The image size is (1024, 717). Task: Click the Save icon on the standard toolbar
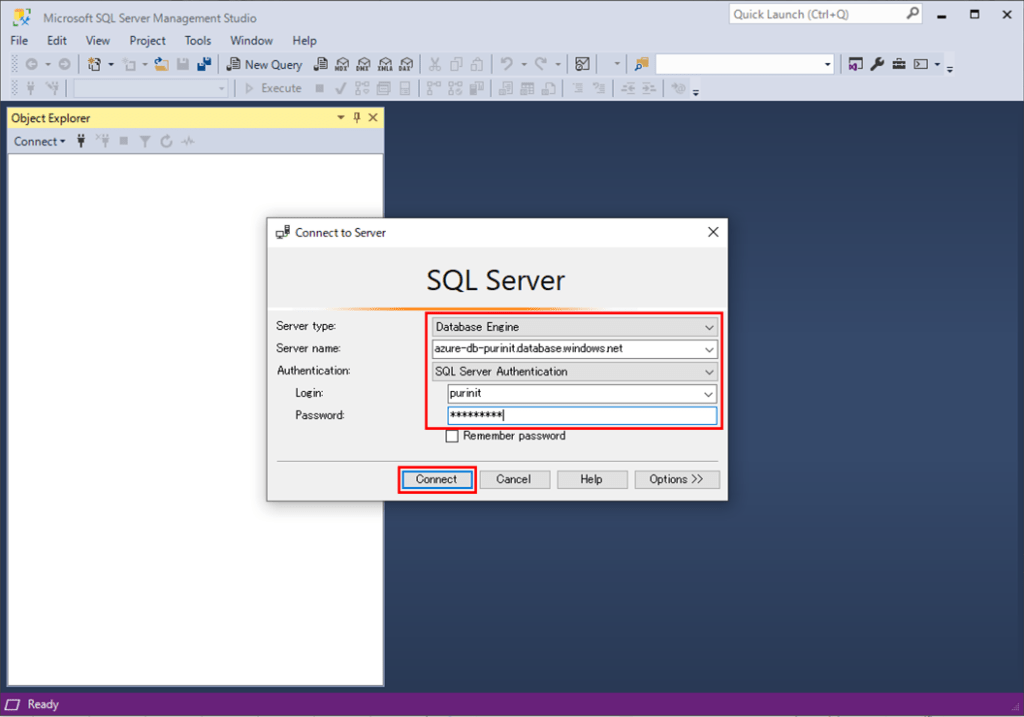coord(185,64)
